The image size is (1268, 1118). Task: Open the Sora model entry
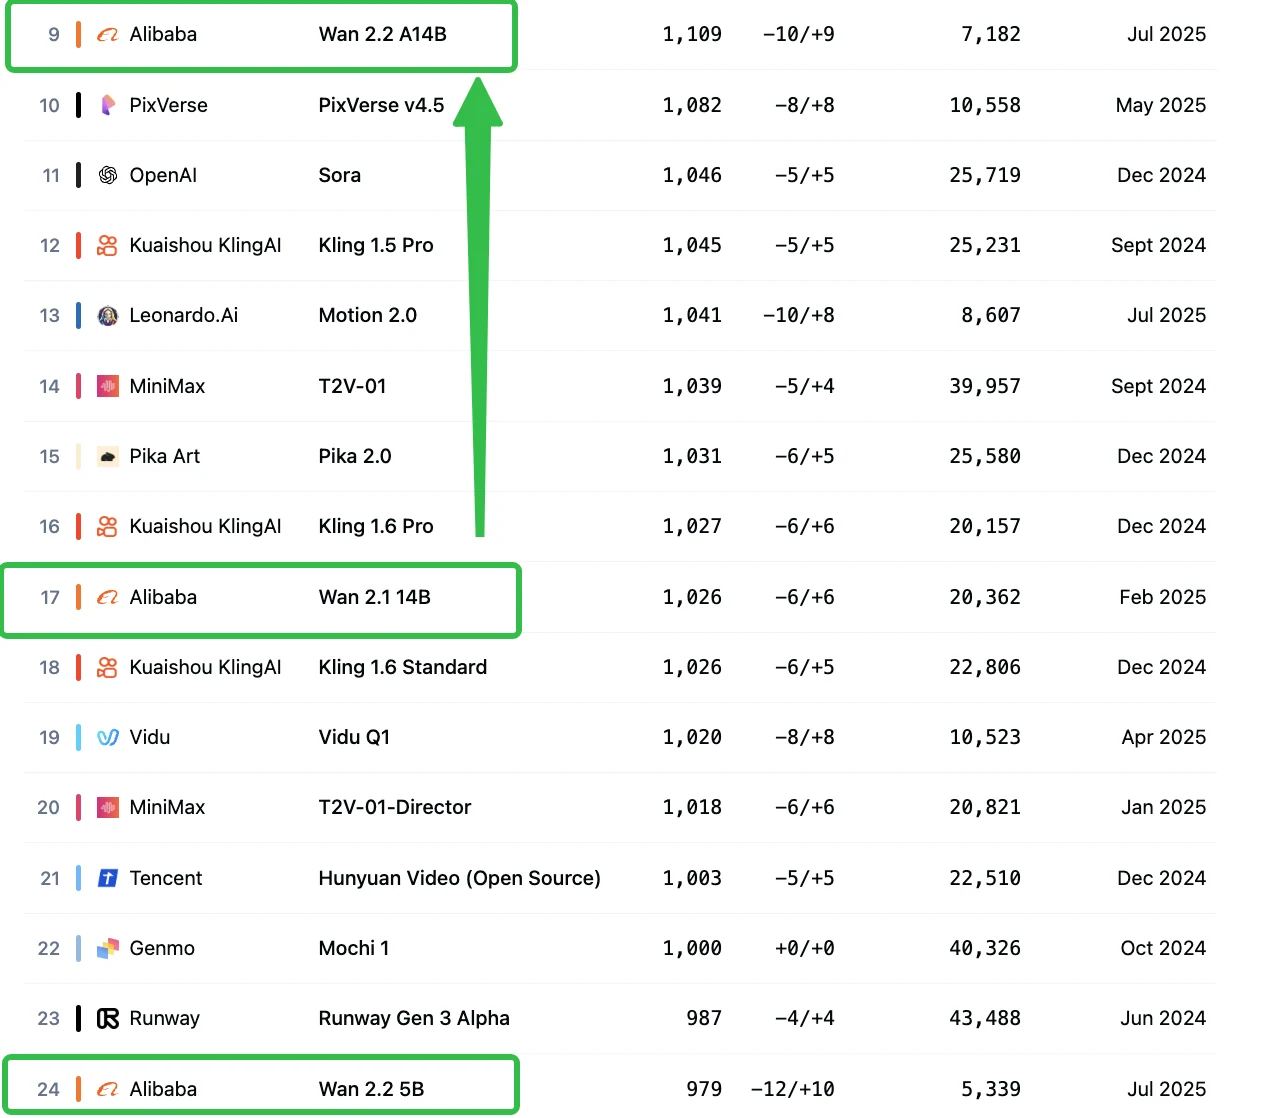[340, 176]
